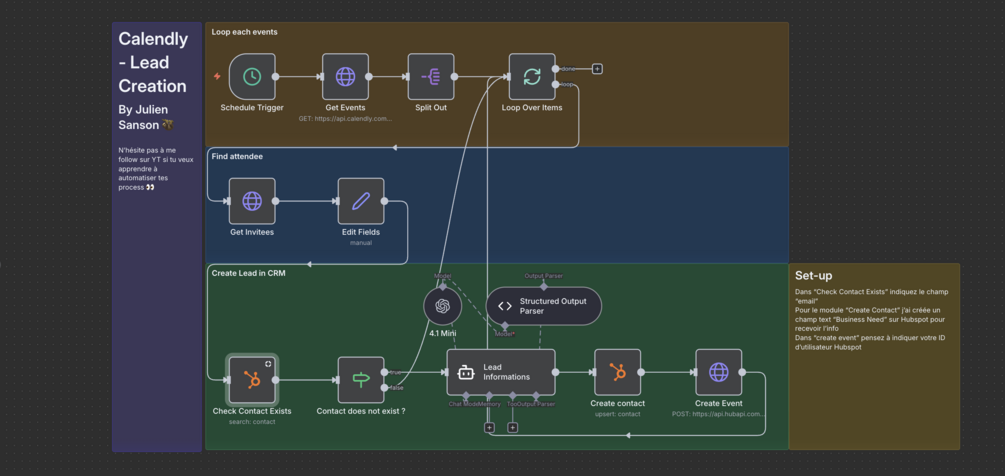The width and height of the screenshot is (1005, 476).
Task: Select the Check Contact Exists HubSpot node
Action: (252, 380)
